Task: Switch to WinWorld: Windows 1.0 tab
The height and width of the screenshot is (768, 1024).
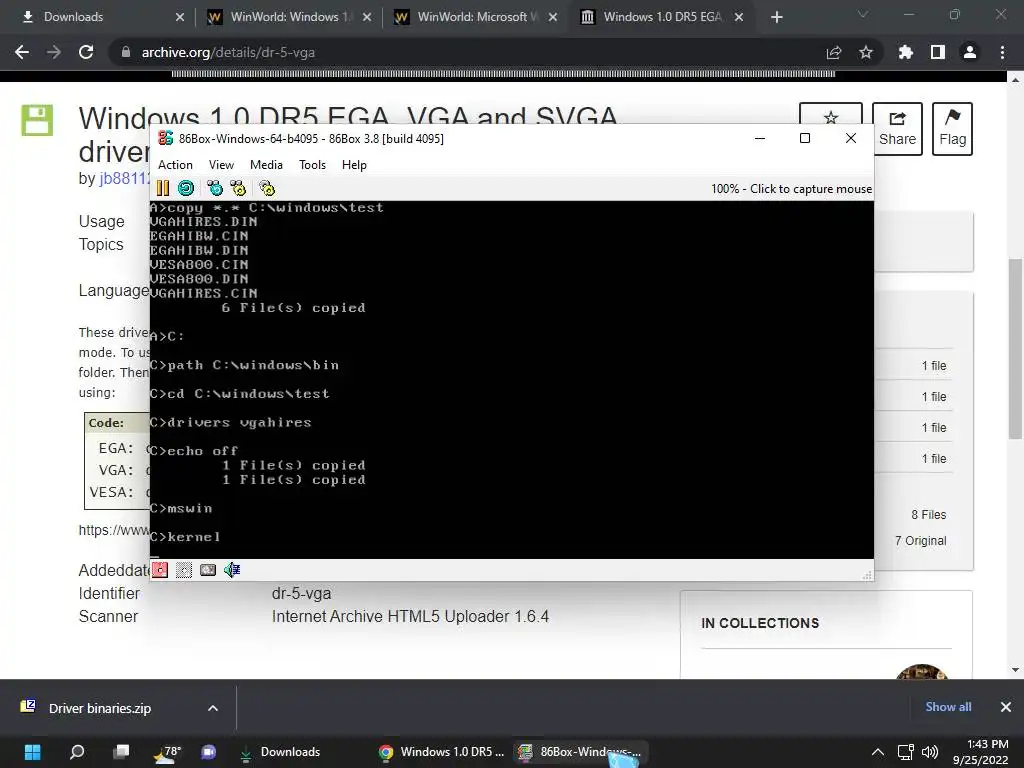Action: [289, 17]
